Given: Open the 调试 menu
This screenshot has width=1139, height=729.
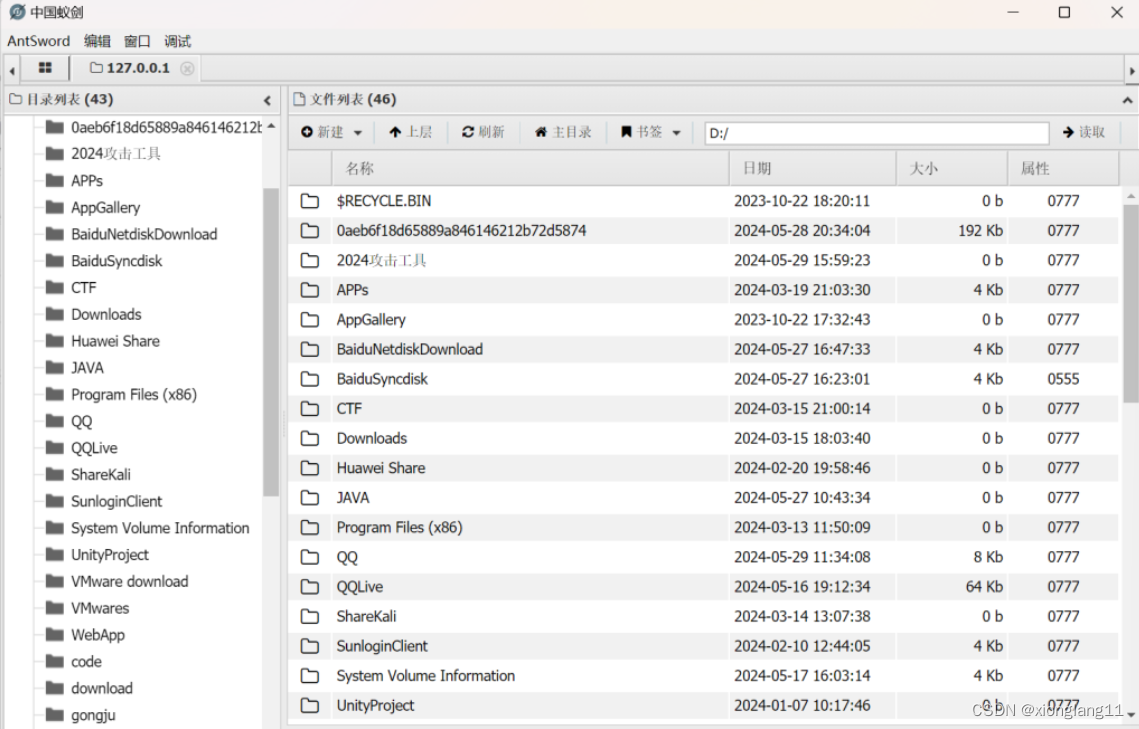Looking at the screenshot, I should [177, 41].
